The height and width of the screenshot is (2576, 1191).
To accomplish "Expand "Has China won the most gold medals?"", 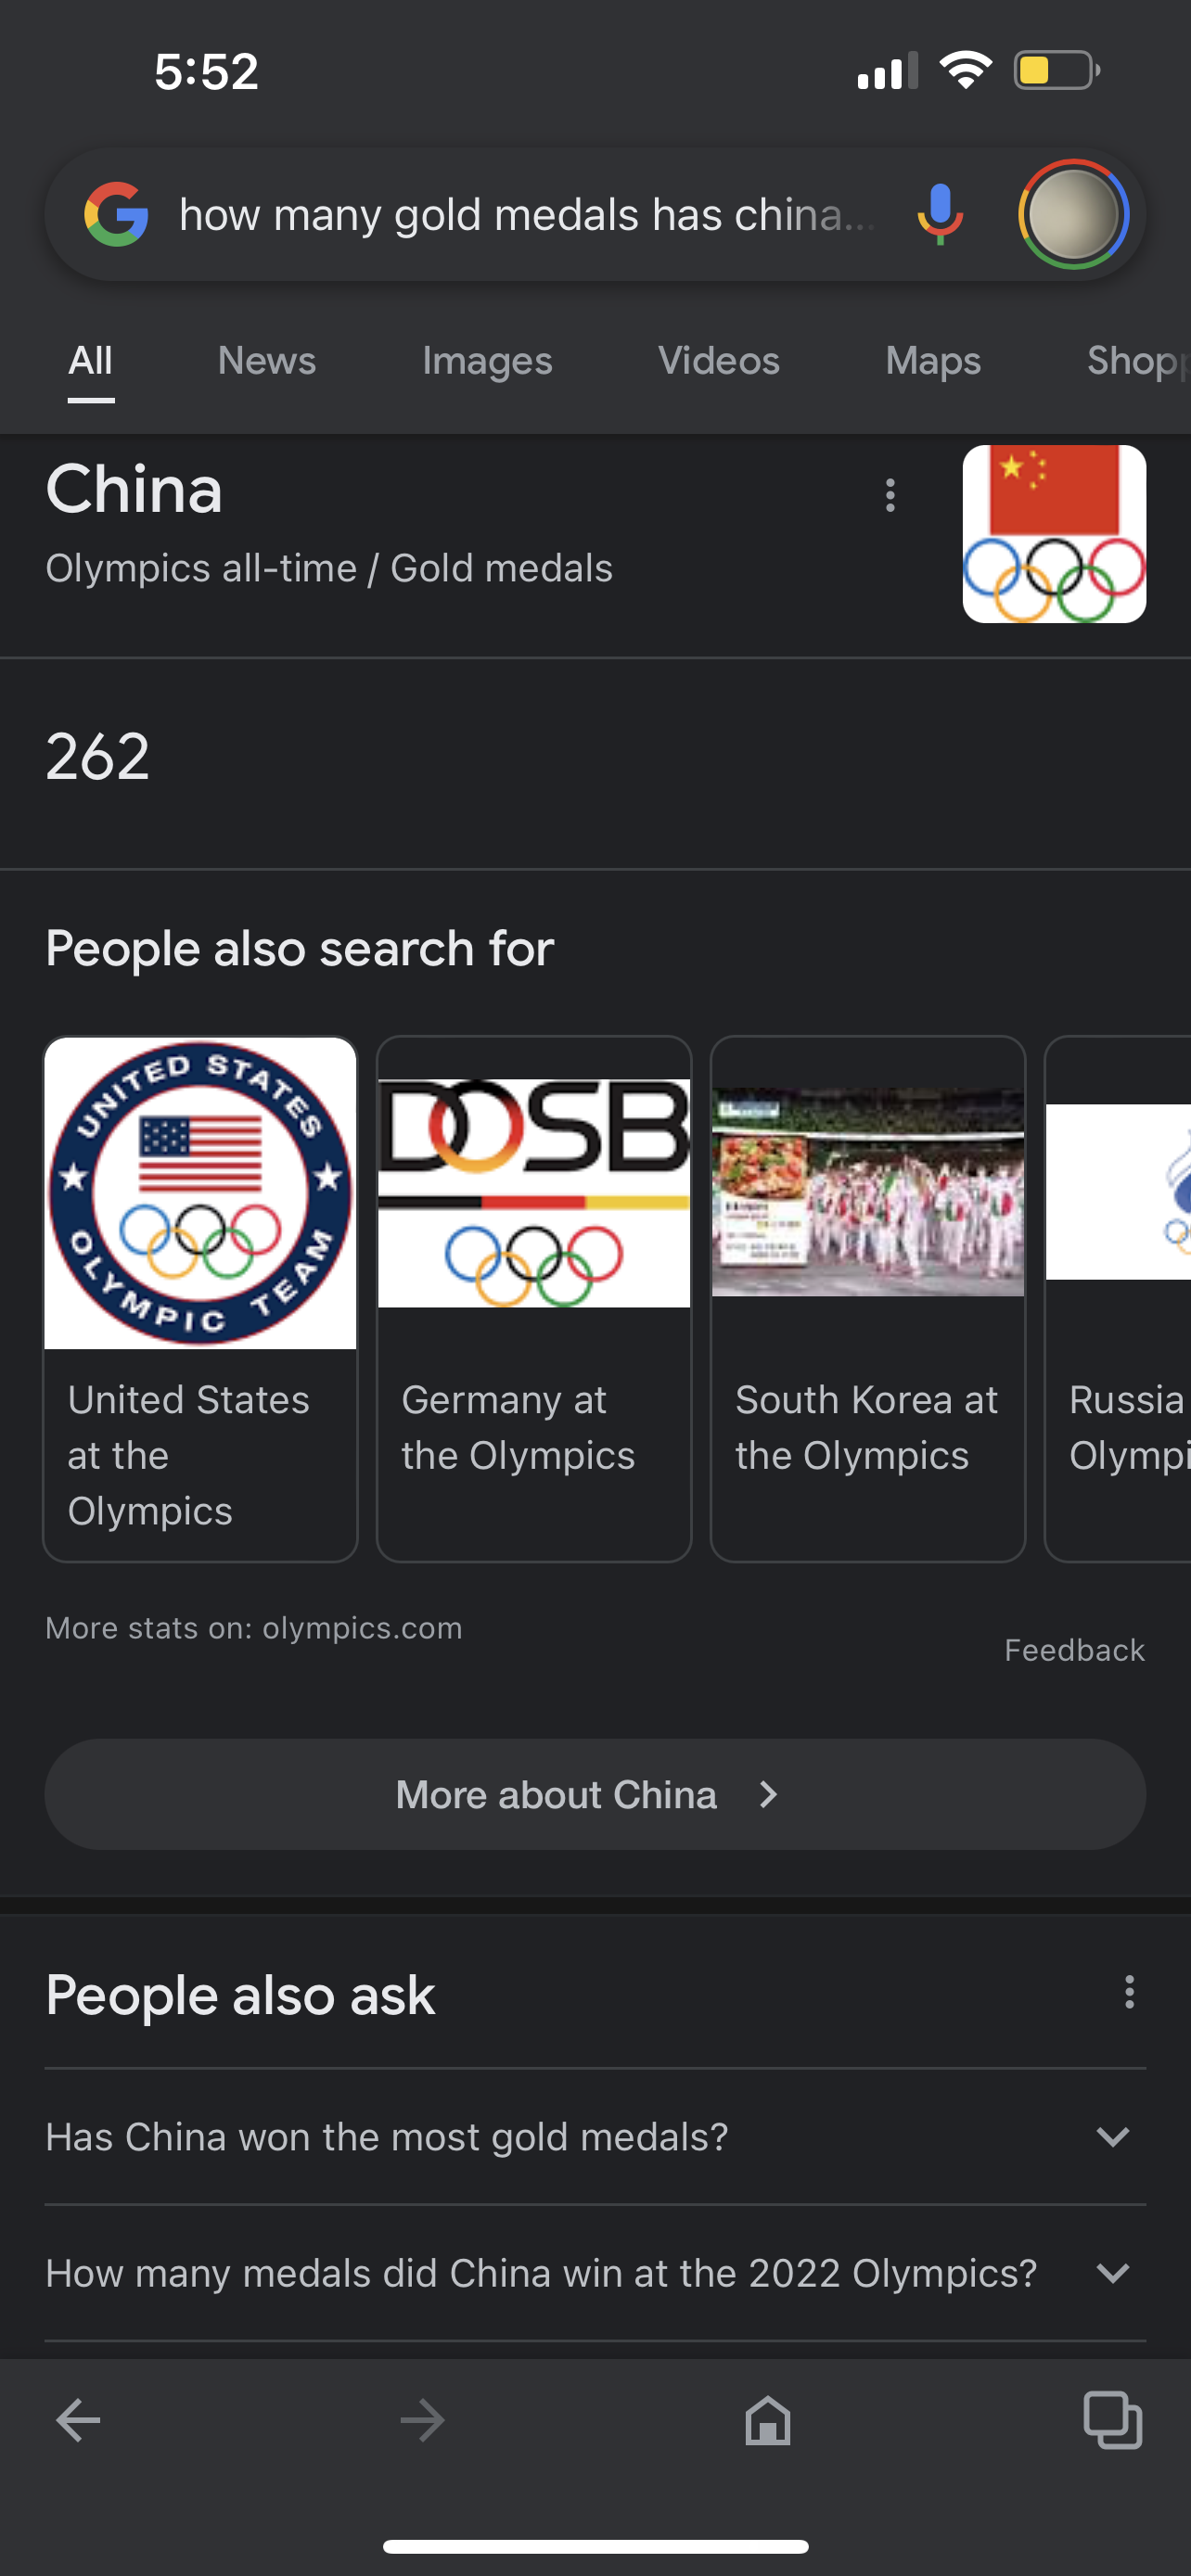I will [x=595, y=2137].
